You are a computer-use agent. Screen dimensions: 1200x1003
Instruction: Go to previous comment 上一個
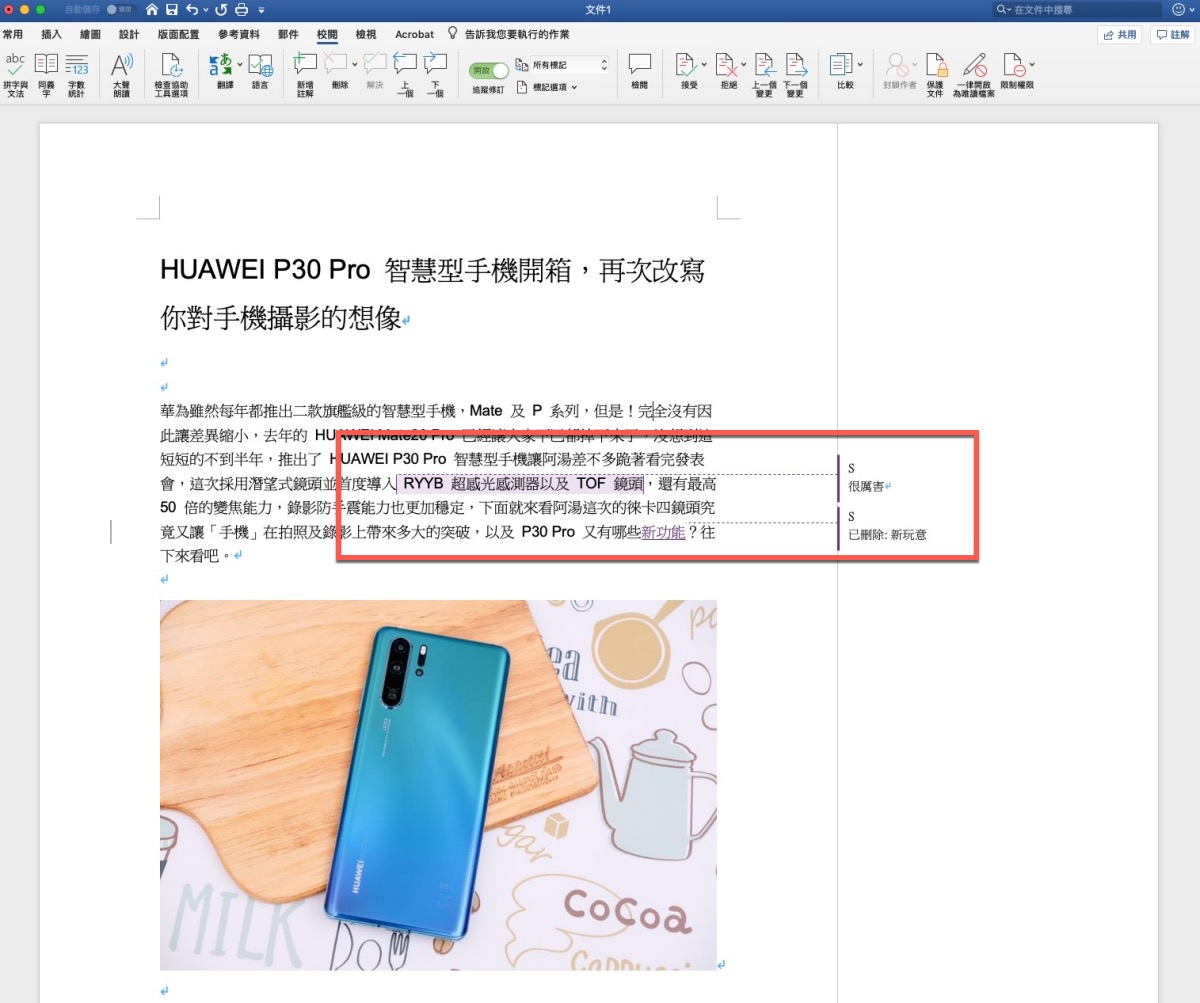point(405,75)
